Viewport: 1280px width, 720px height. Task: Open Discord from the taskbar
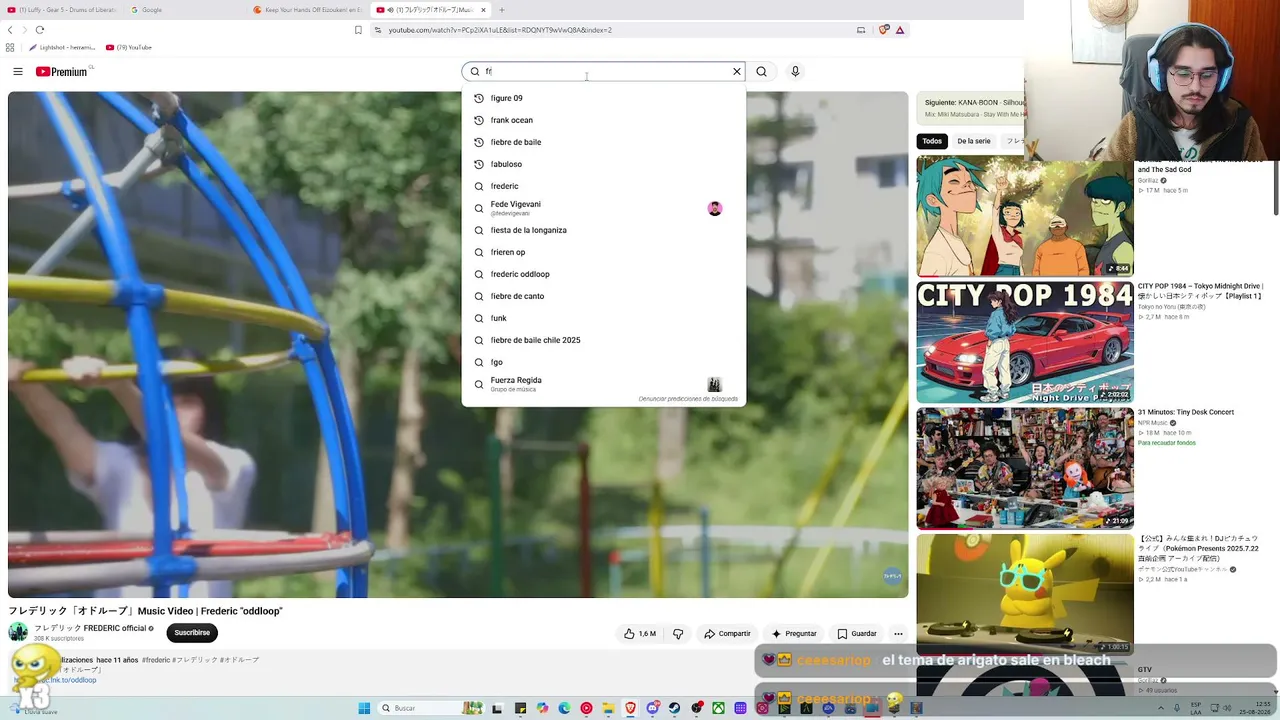tap(652, 708)
